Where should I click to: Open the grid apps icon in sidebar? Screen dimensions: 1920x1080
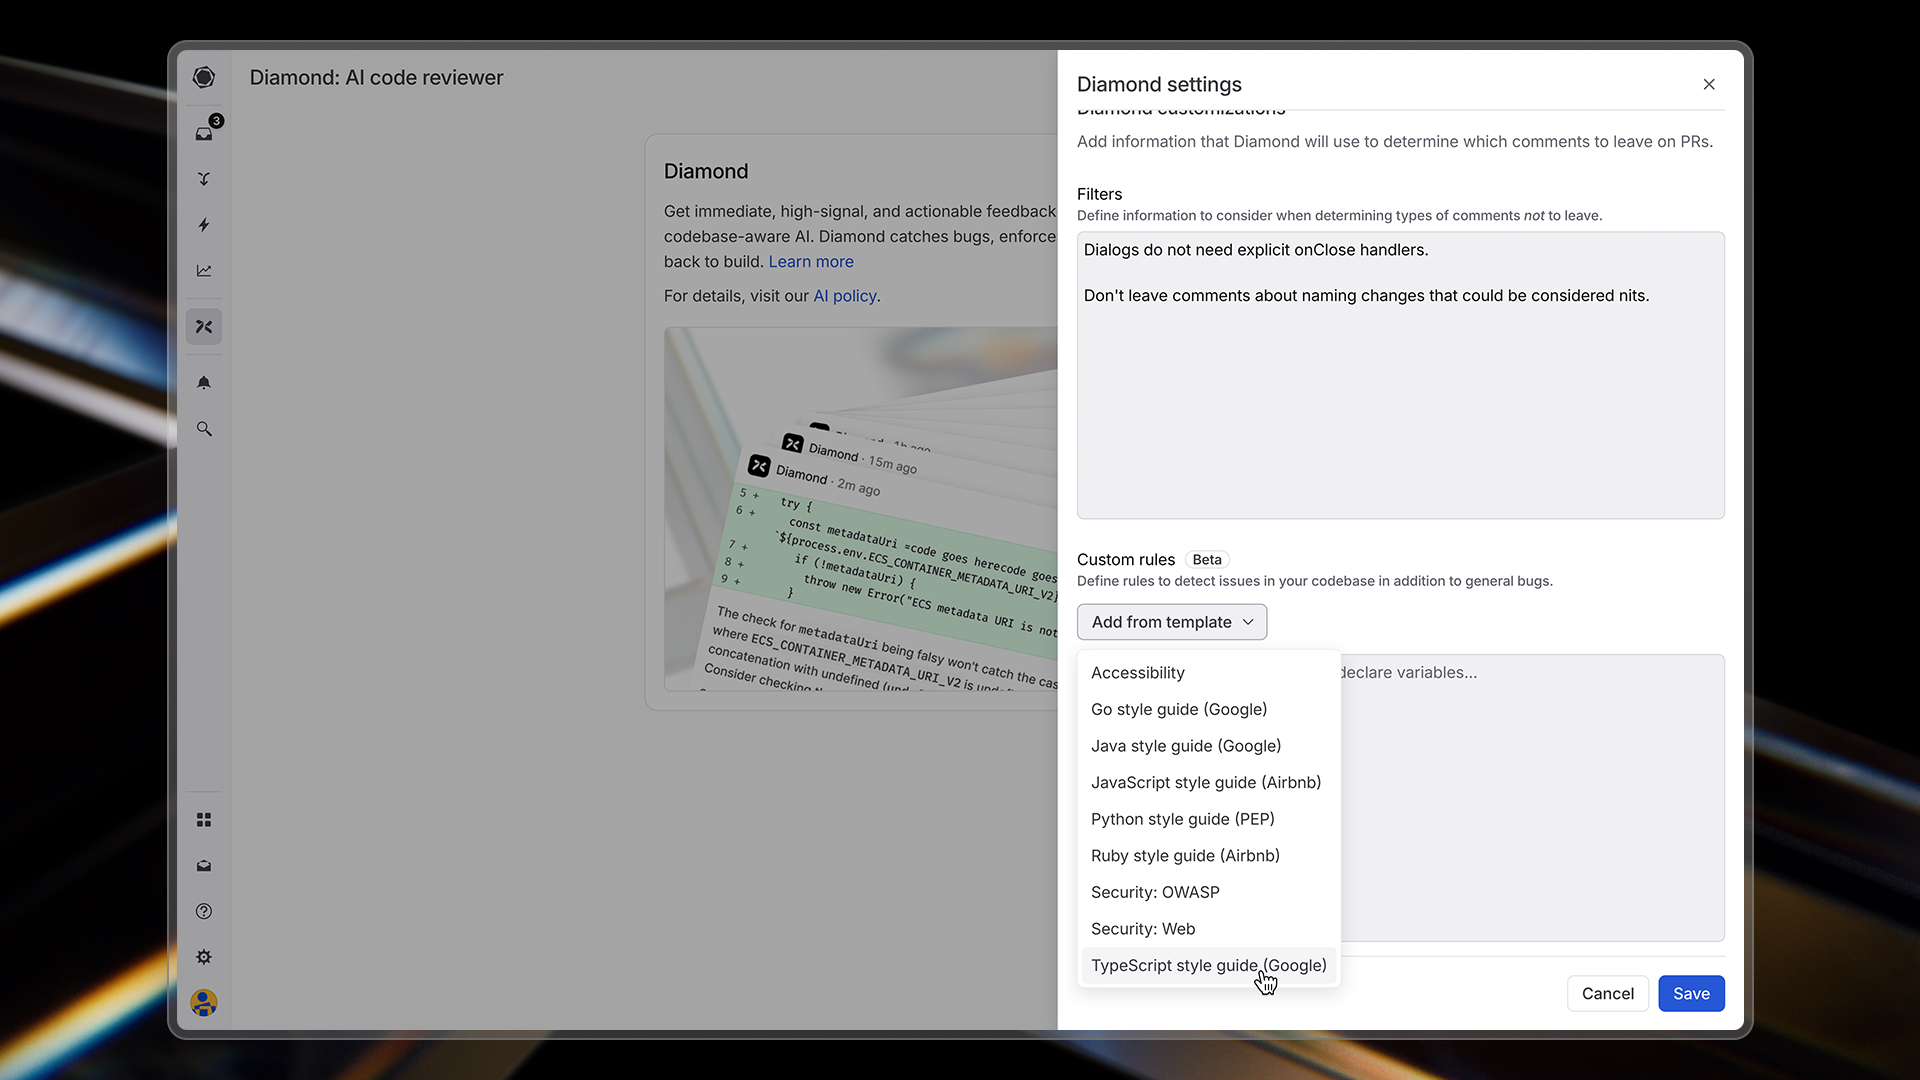pos(204,820)
